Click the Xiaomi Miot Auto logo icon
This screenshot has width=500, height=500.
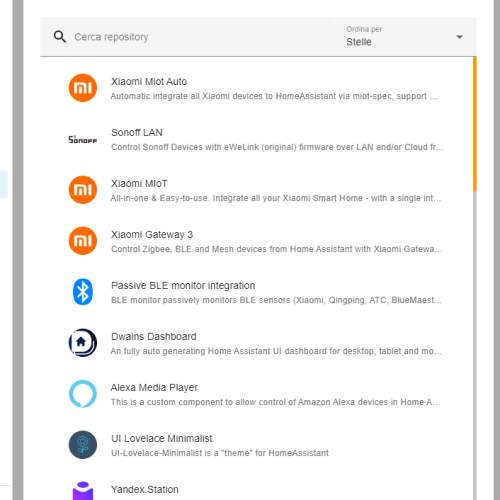point(83,88)
